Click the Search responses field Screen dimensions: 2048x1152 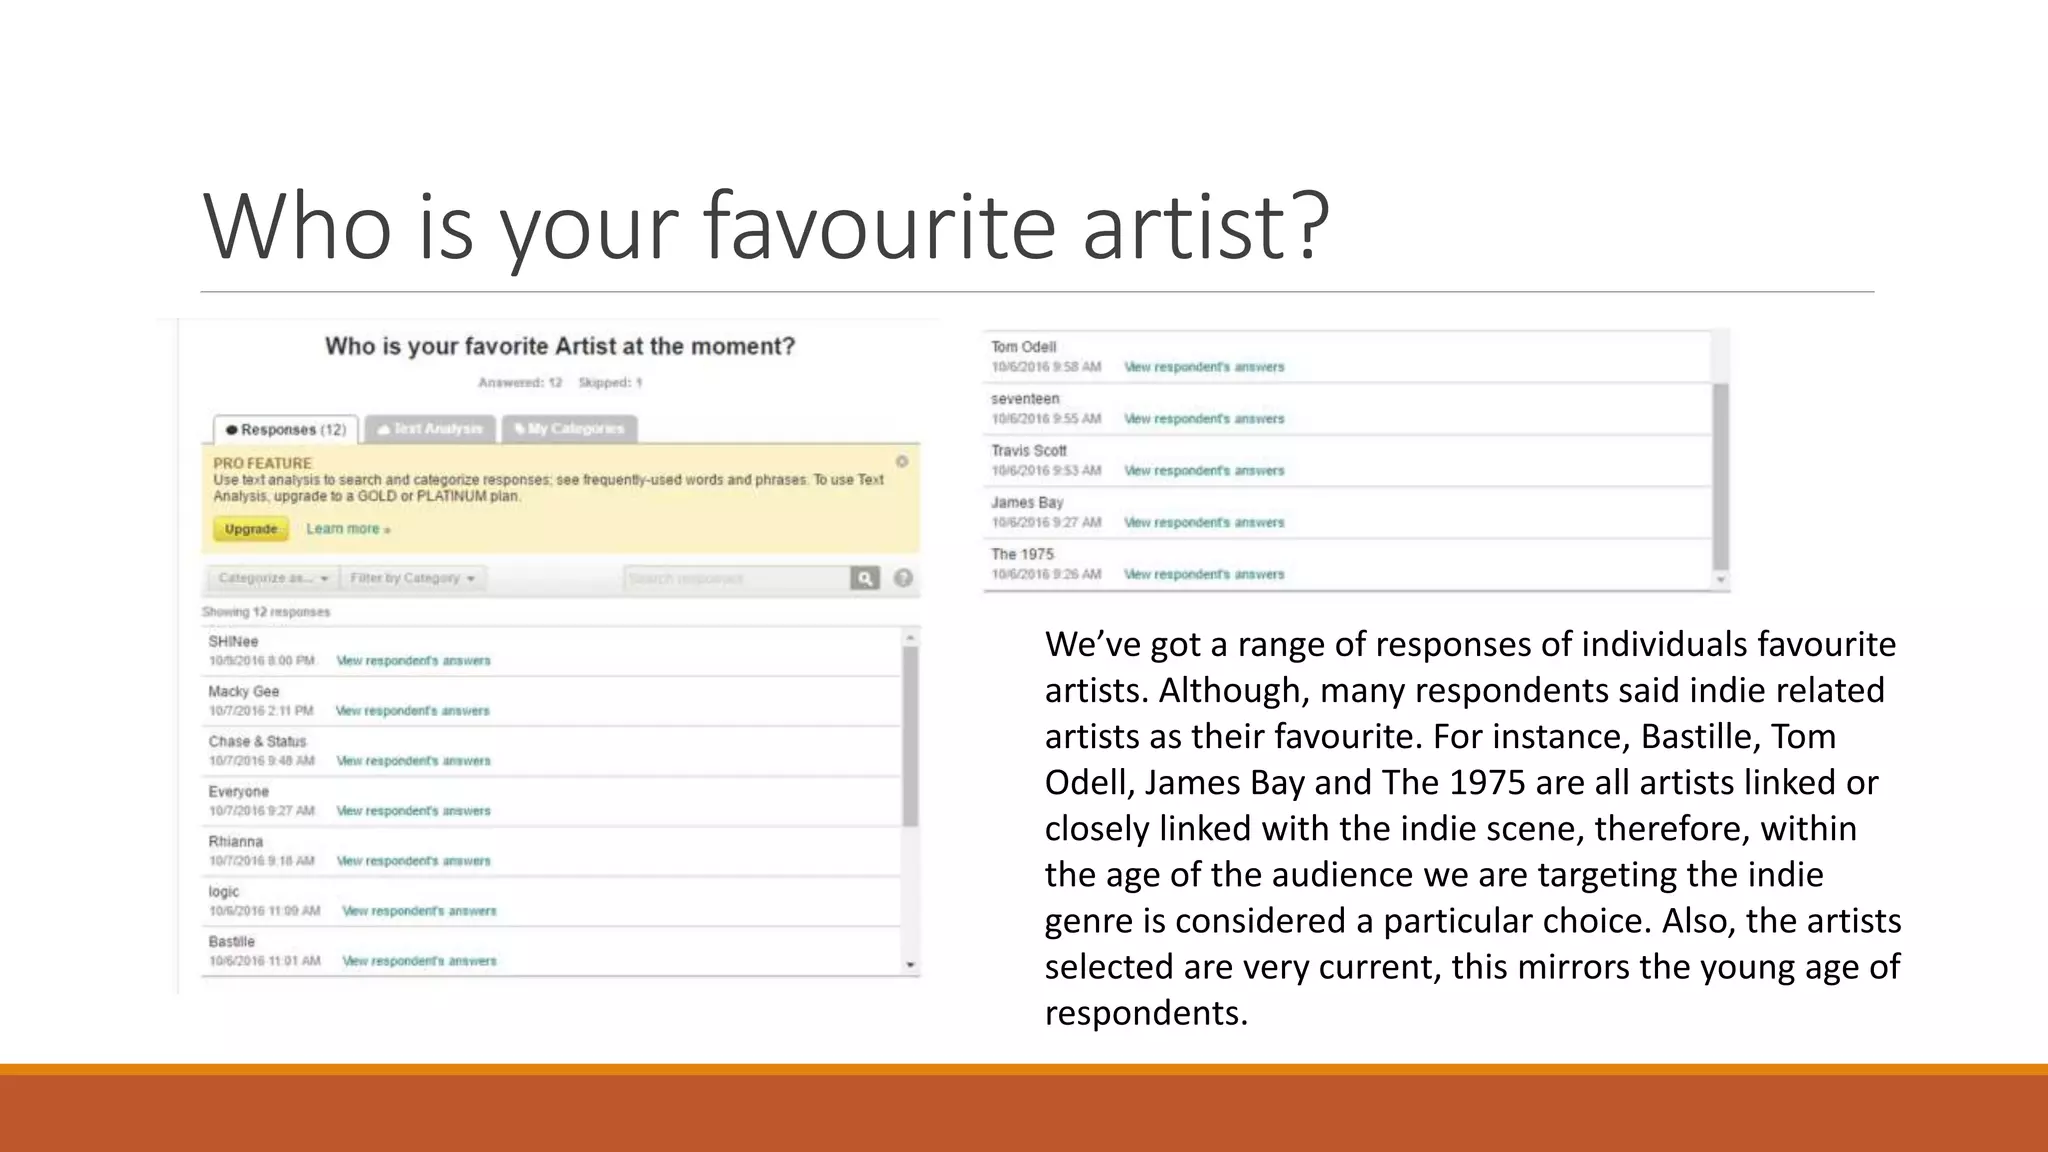pos(737,578)
